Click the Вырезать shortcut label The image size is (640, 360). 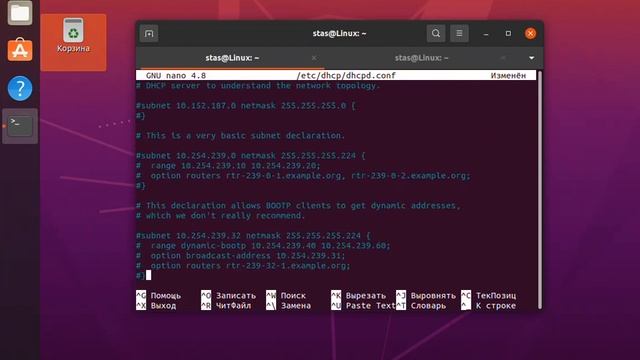click(x=366, y=296)
